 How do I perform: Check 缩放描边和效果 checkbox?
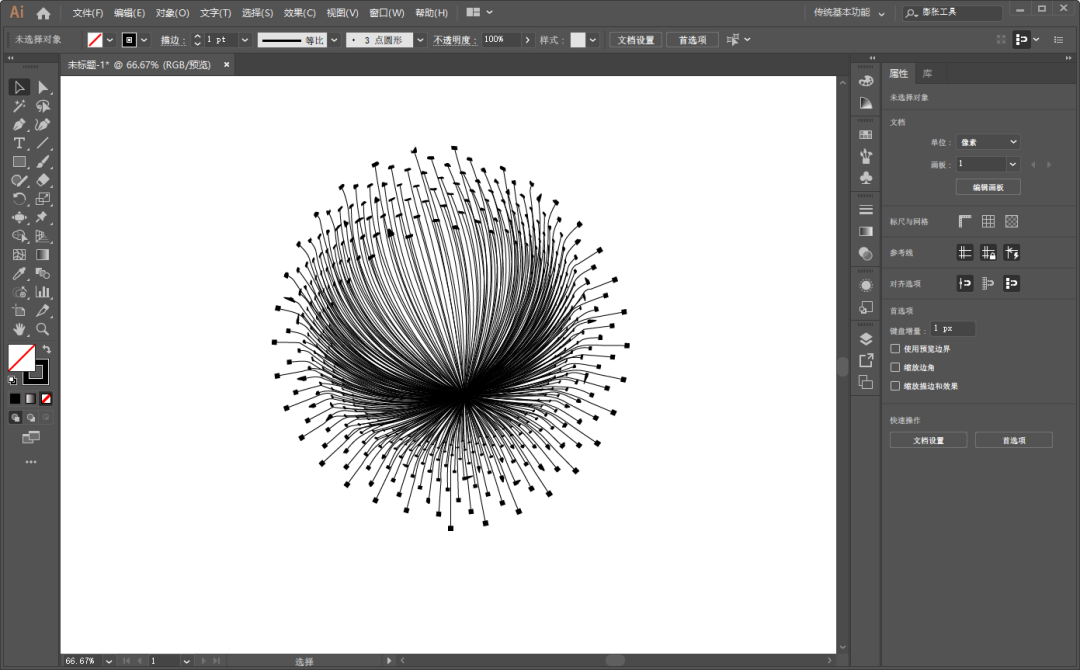(895, 386)
